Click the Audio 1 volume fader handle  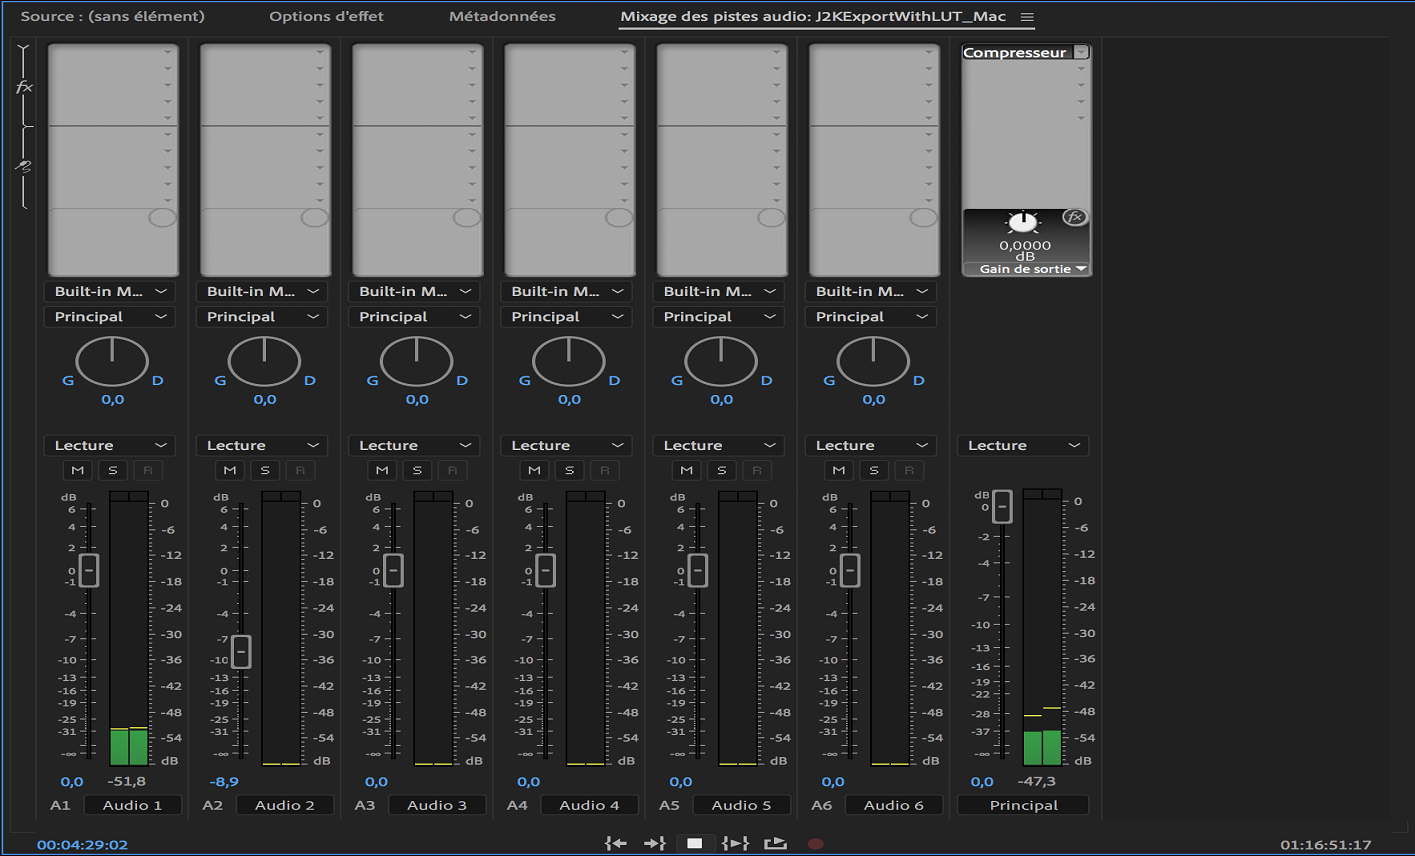coord(89,570)
